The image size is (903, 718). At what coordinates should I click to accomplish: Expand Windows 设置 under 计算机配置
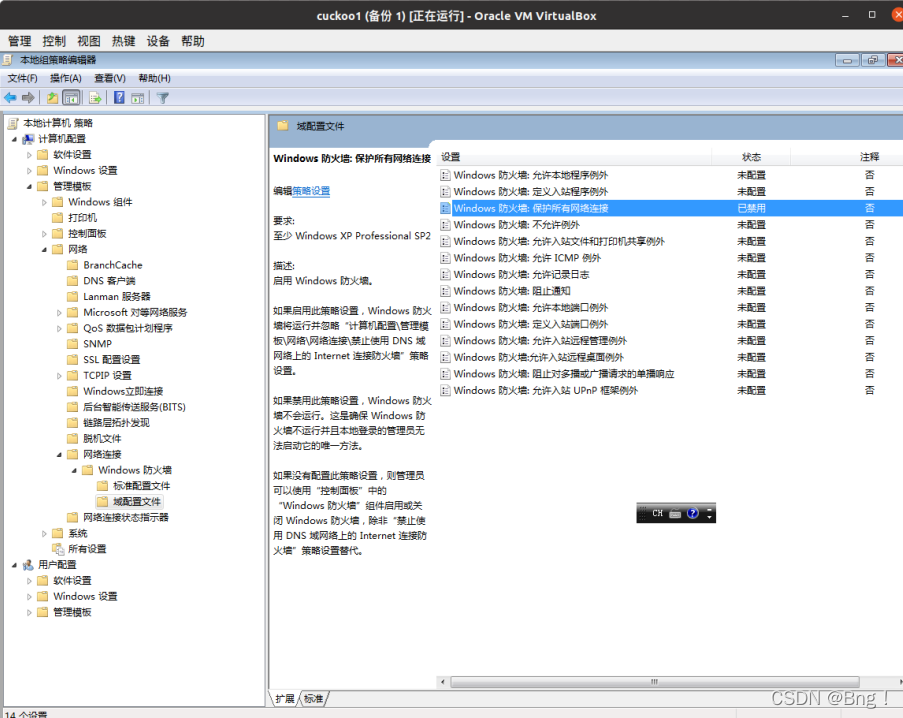pyautogui.click(x=29, y=170)
